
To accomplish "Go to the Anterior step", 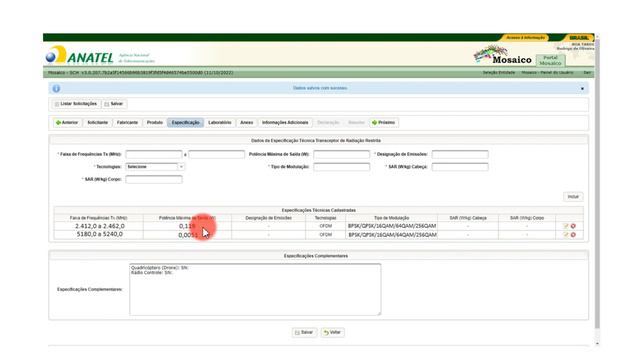I will 67,122.
